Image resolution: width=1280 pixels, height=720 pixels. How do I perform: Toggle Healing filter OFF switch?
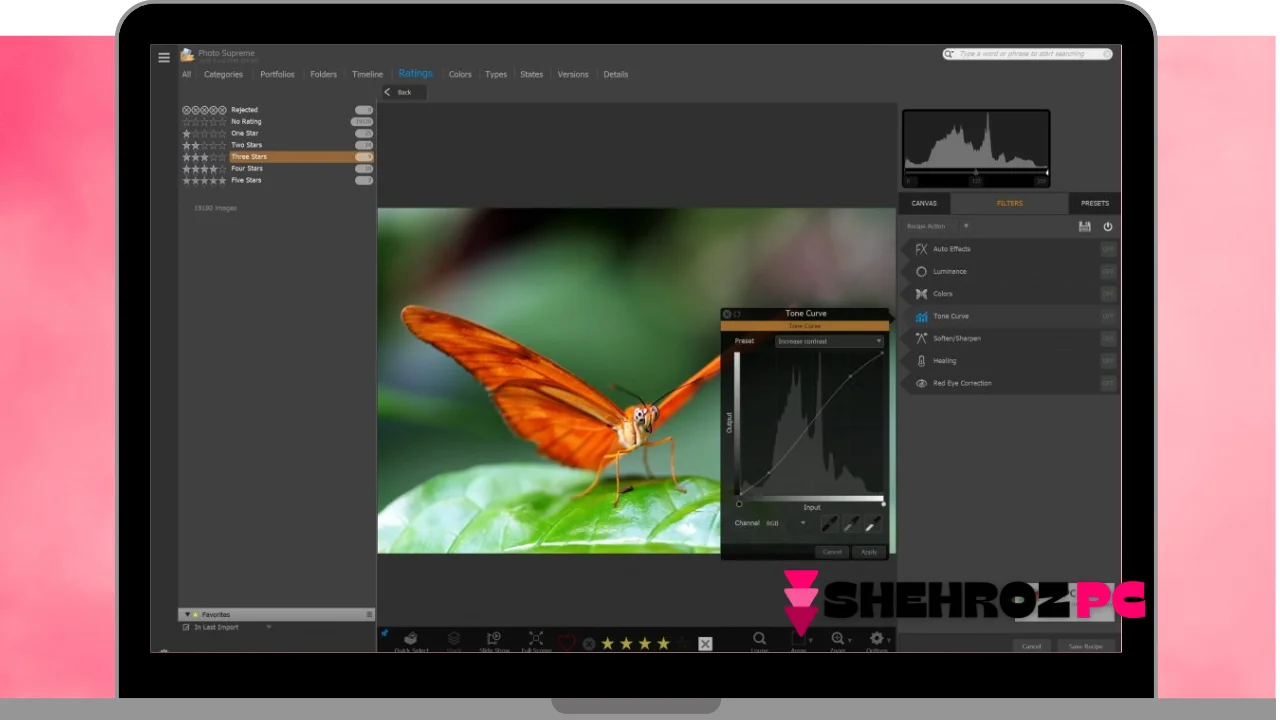pyautogui.click(x=1108, y=361)
